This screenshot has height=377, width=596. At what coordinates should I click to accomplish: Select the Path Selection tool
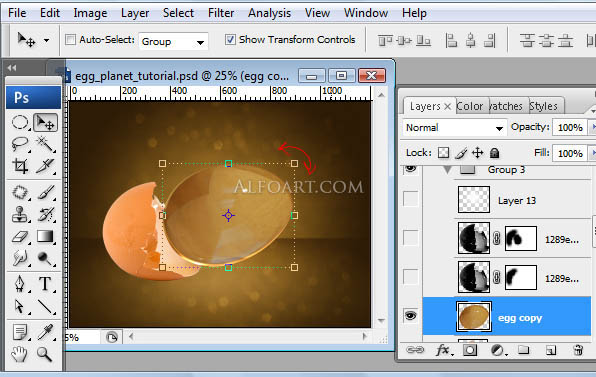pyautogui.click(x=20, y=306)
